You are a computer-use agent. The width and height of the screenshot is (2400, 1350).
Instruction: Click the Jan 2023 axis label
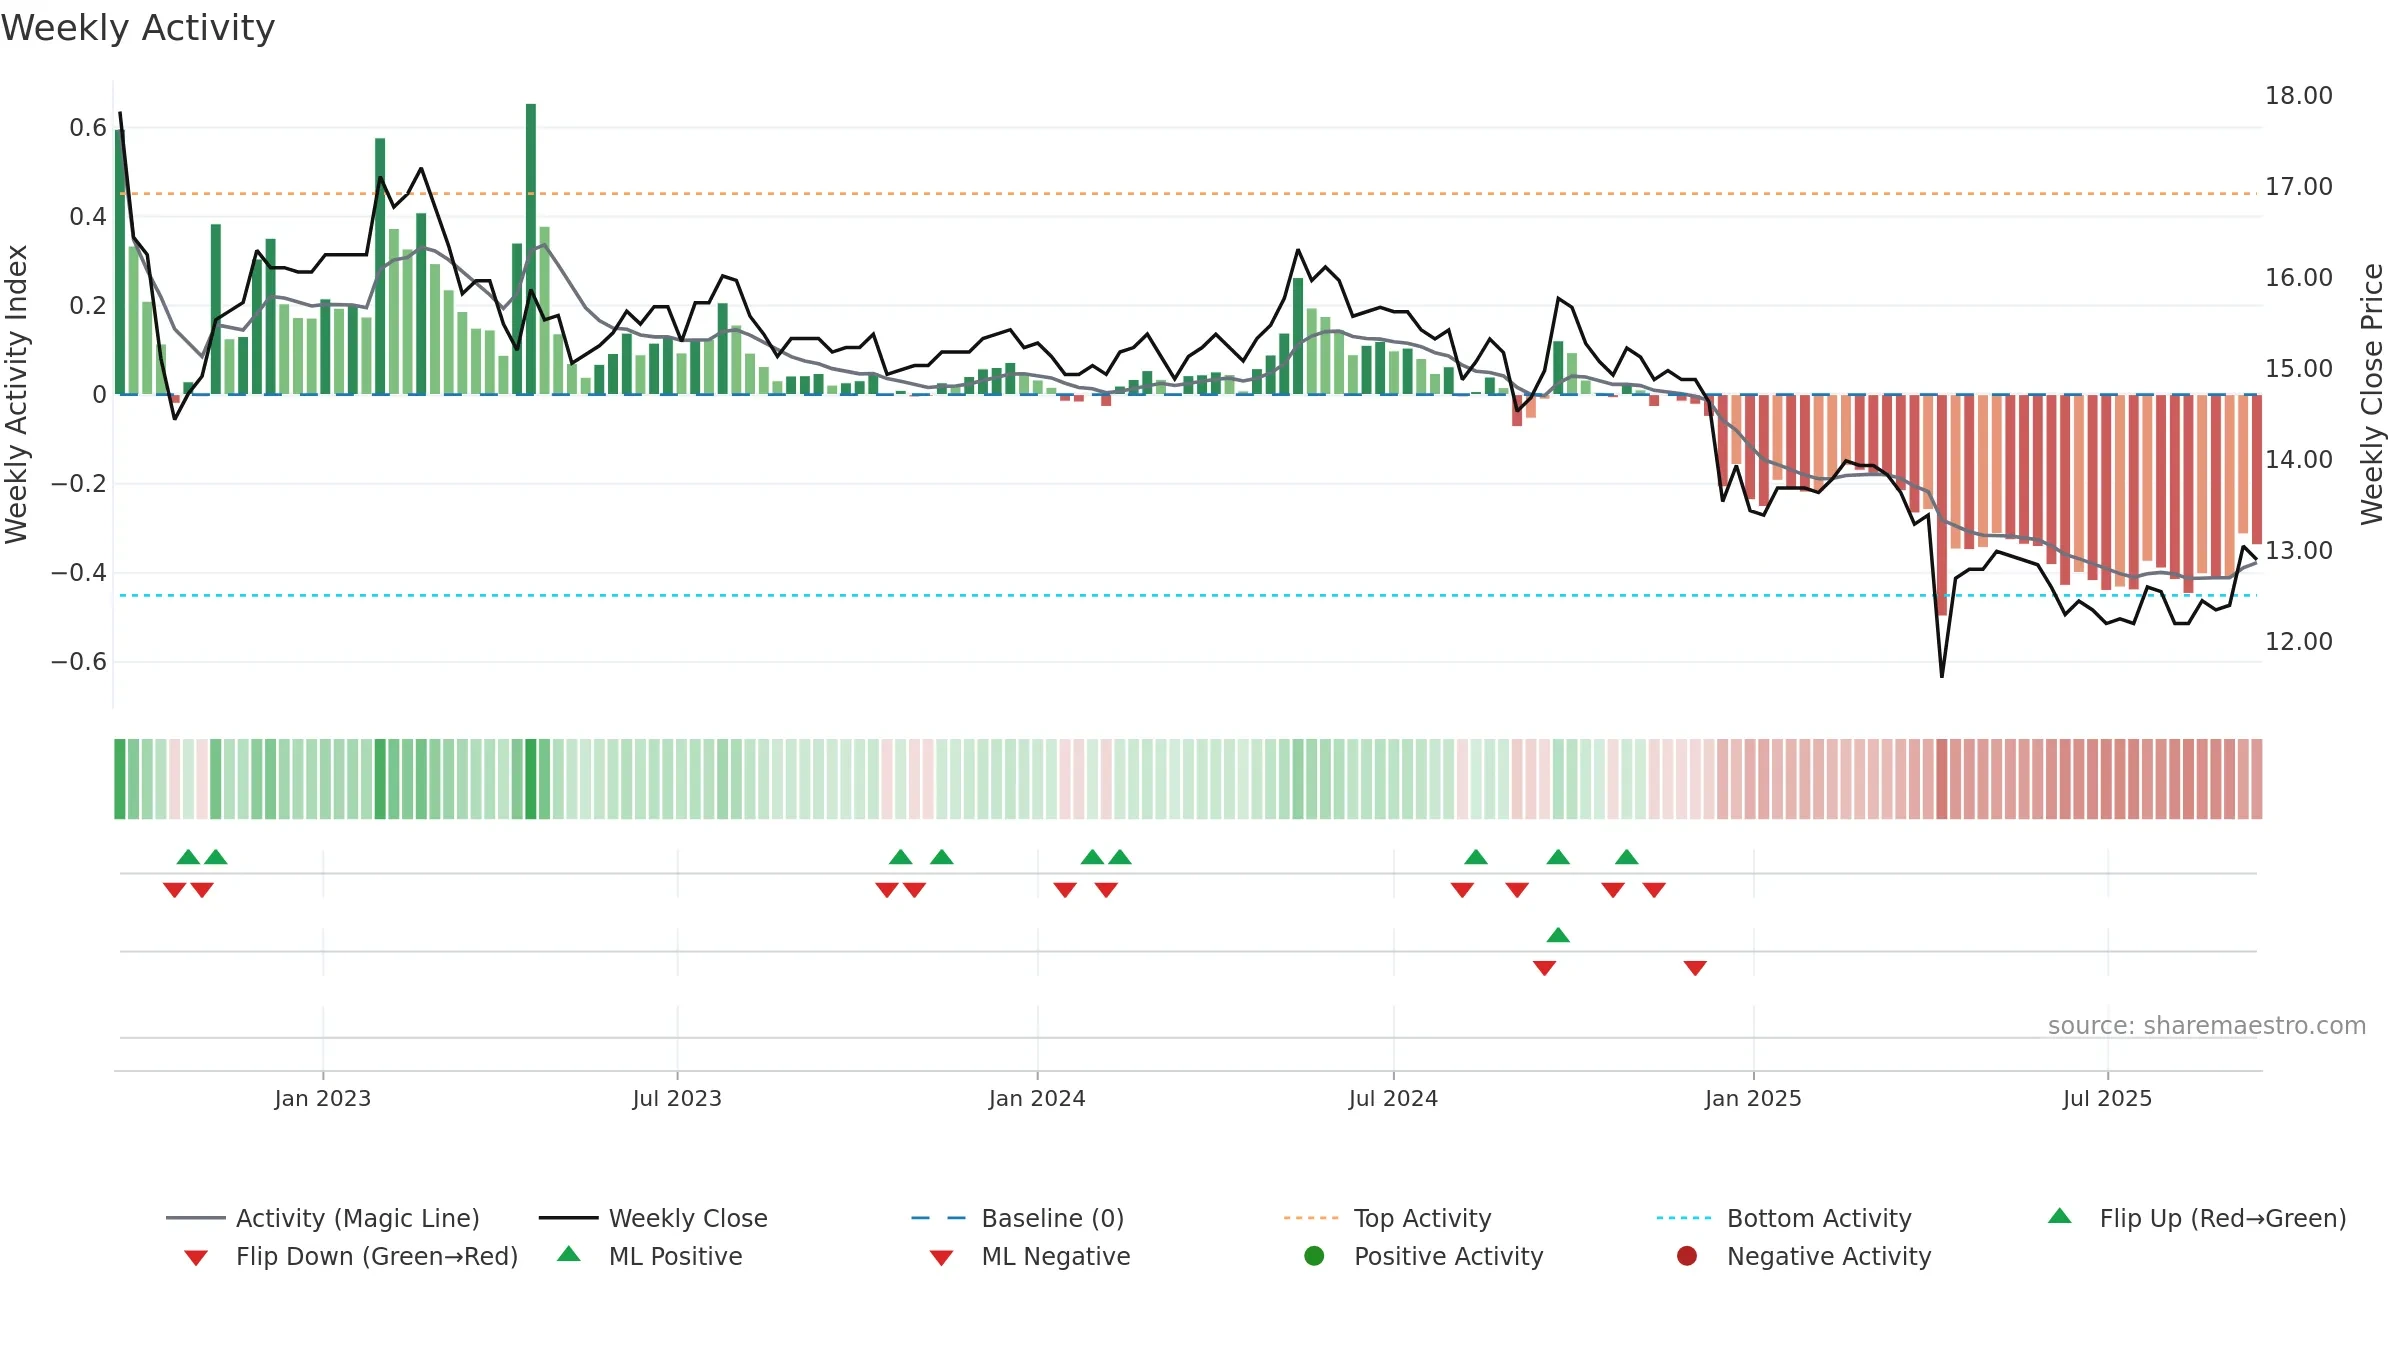(x=323, y=1098)
